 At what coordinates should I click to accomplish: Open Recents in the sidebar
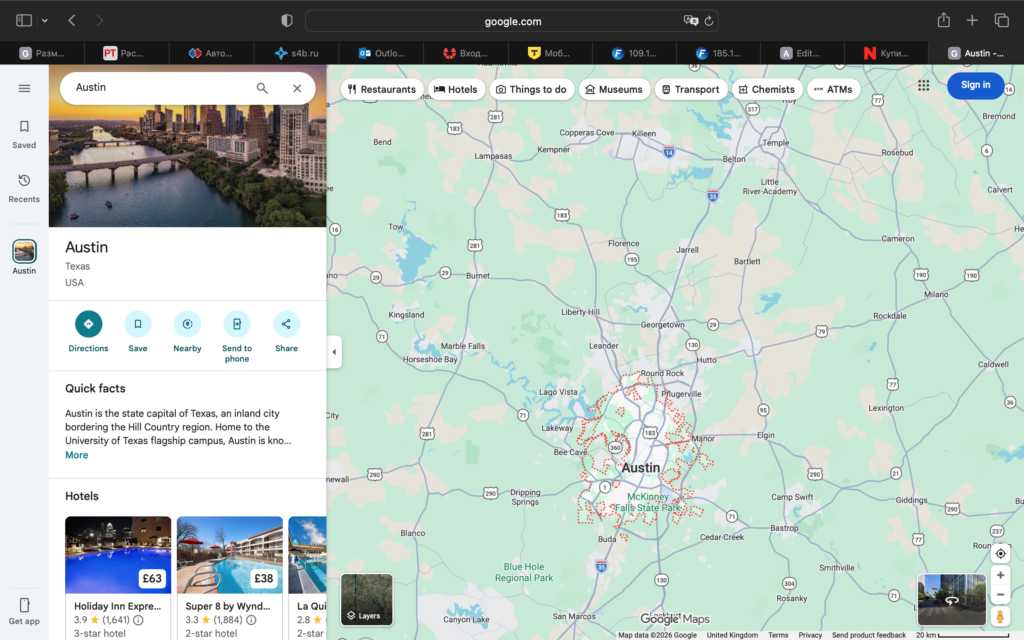tap(24, 187)
